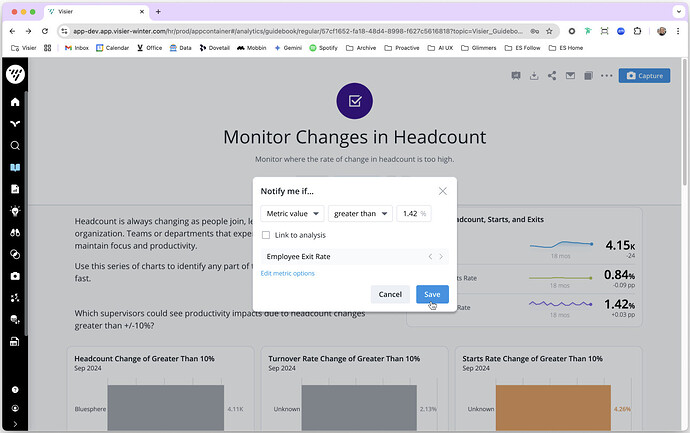
Task: Save the notification rule
Action: coord(432,294)
